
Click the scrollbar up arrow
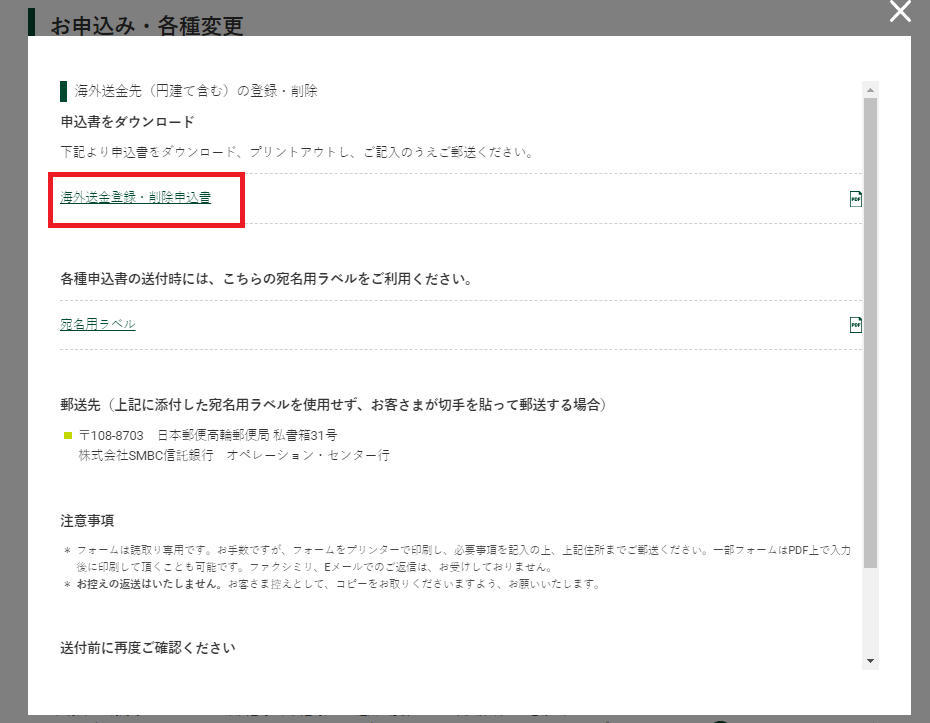(x=870, y=90)
